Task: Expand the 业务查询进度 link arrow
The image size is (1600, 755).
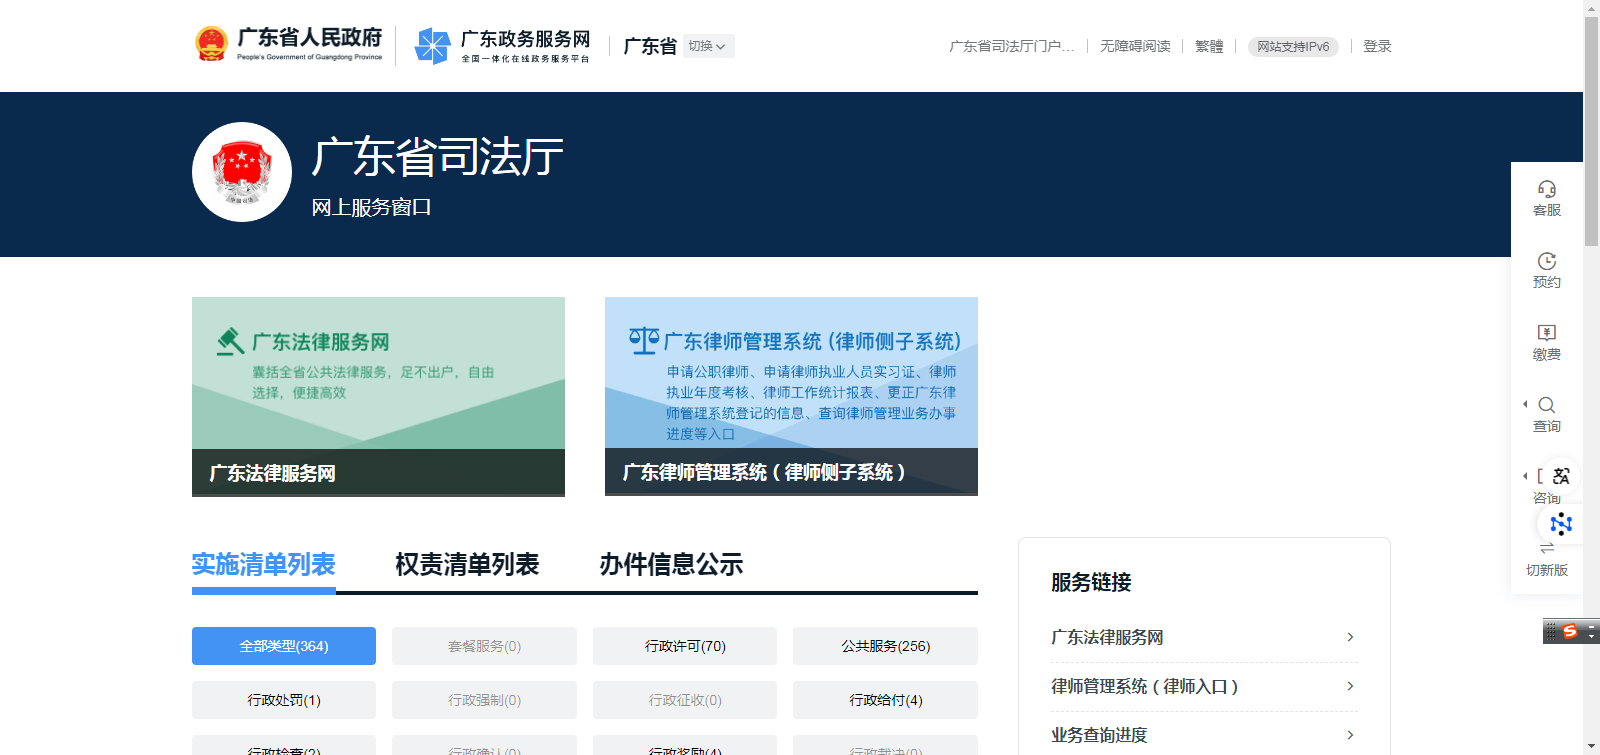Action: 1350,735
